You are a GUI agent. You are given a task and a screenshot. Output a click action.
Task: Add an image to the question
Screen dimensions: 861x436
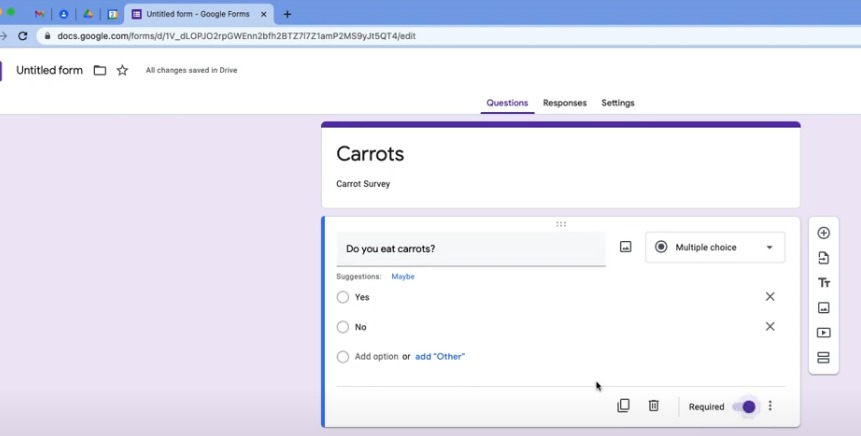[625, 247]
